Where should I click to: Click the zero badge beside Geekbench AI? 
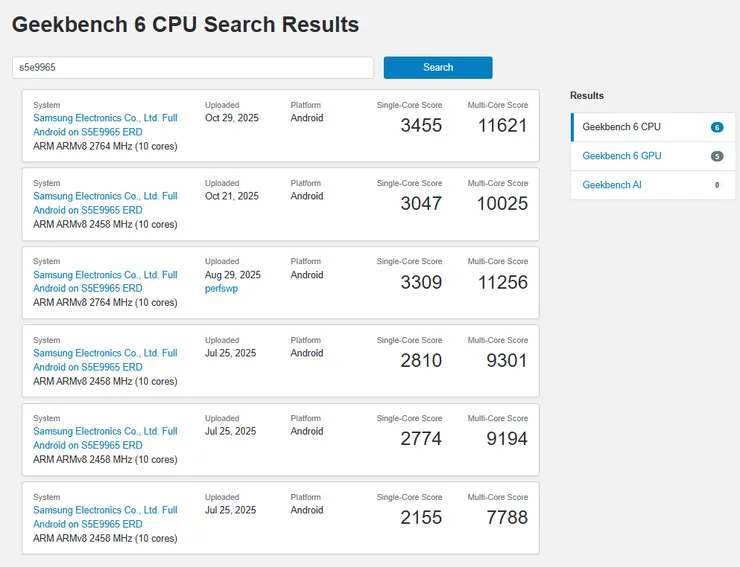(x=717, y=185)
